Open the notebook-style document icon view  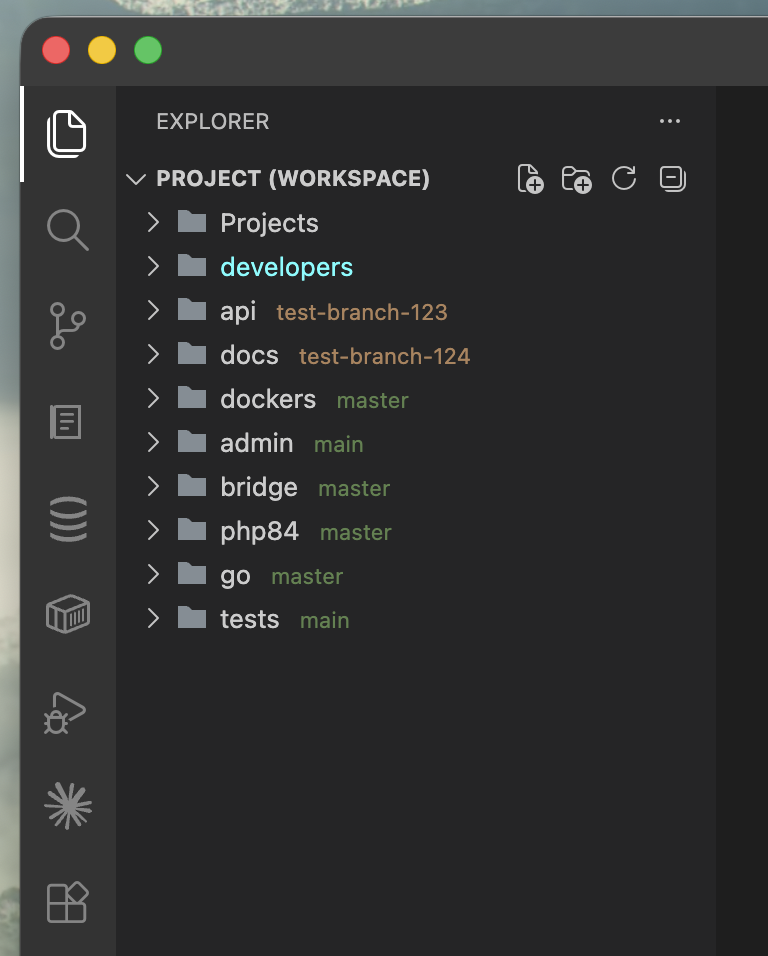pos(66,421)
